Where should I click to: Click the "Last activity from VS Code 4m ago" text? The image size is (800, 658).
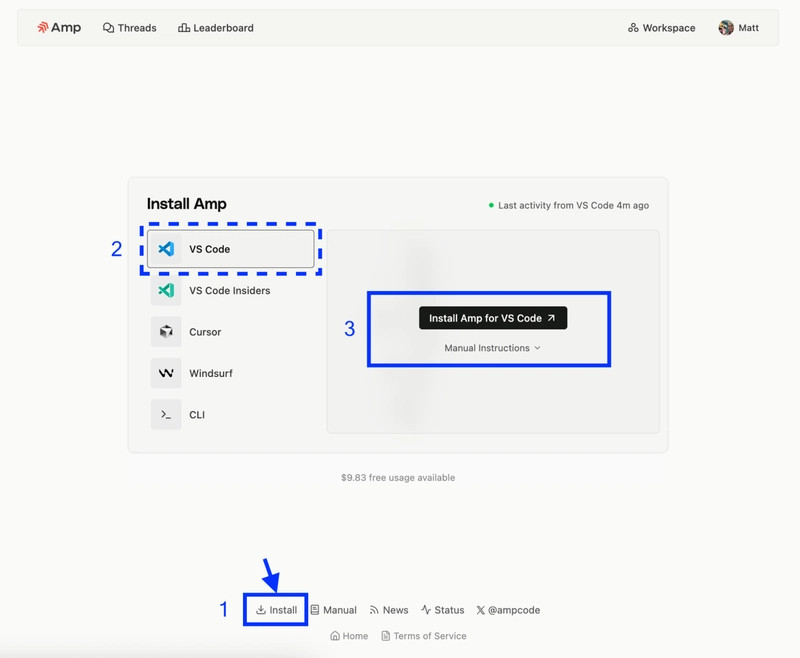[573, 205]
